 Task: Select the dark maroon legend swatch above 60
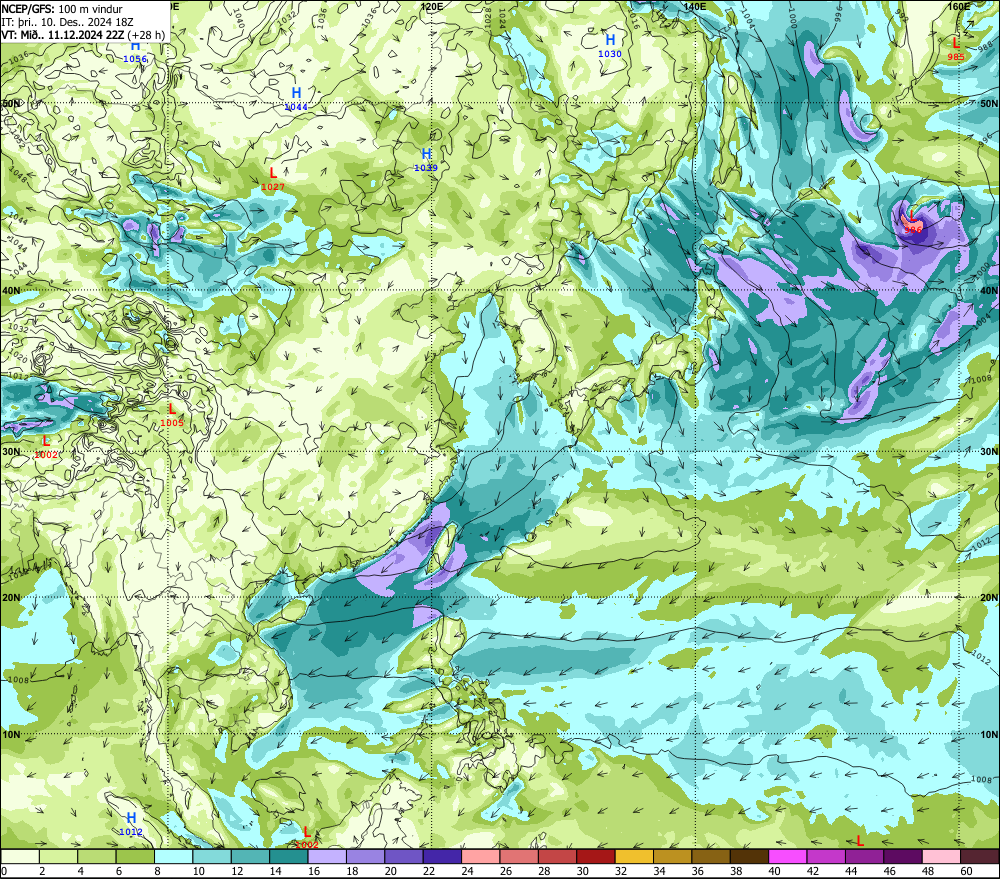[x=979, y=856]
